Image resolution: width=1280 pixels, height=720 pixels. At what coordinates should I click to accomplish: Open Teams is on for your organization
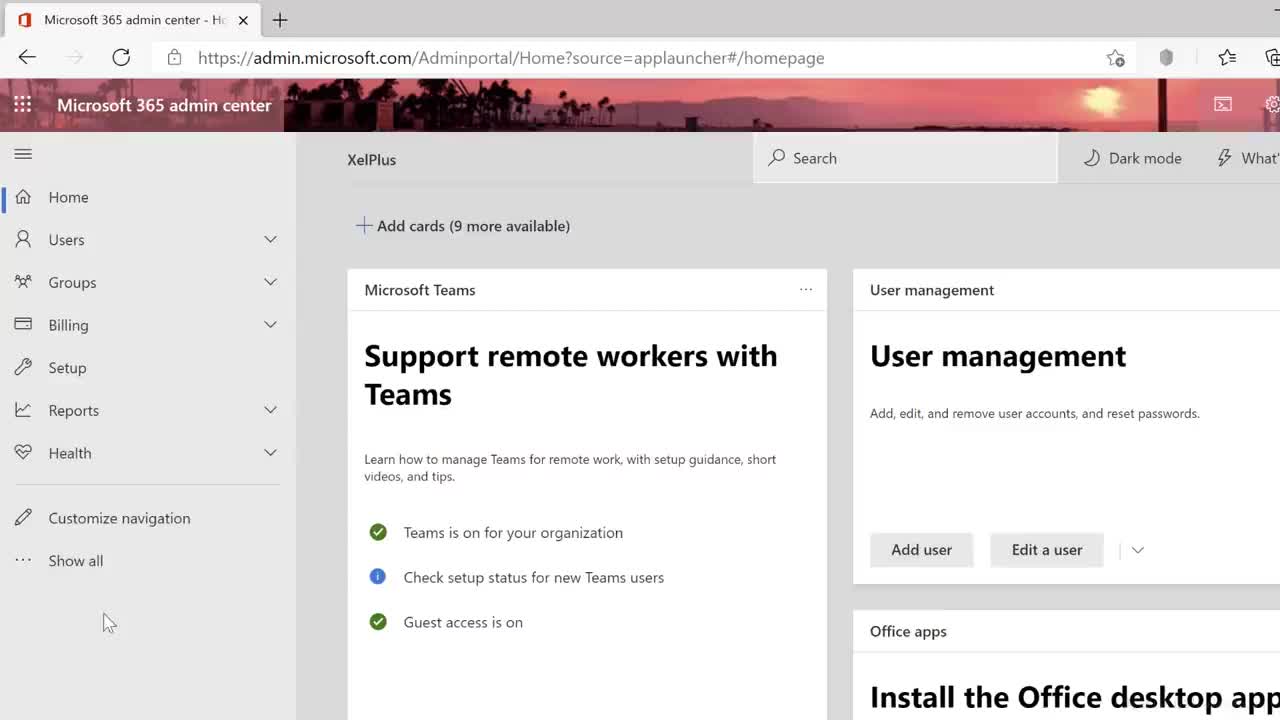pos(513,533)
